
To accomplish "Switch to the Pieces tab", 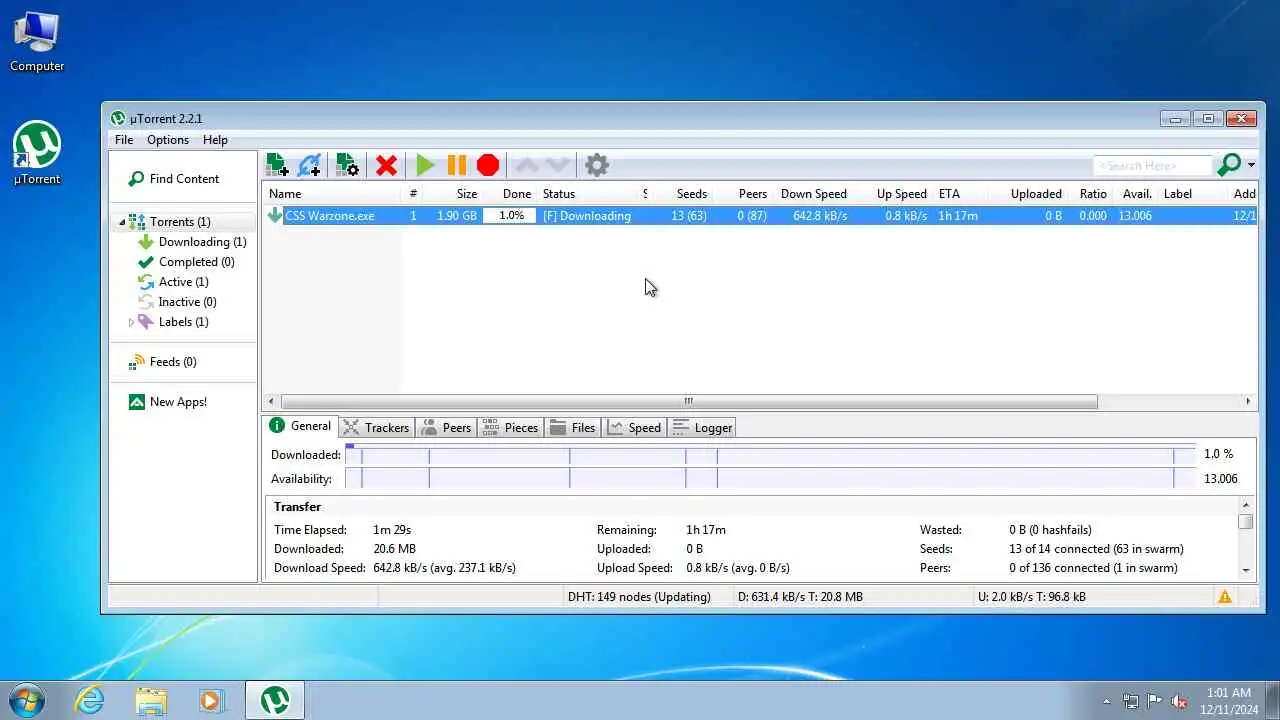I will 510,428.
